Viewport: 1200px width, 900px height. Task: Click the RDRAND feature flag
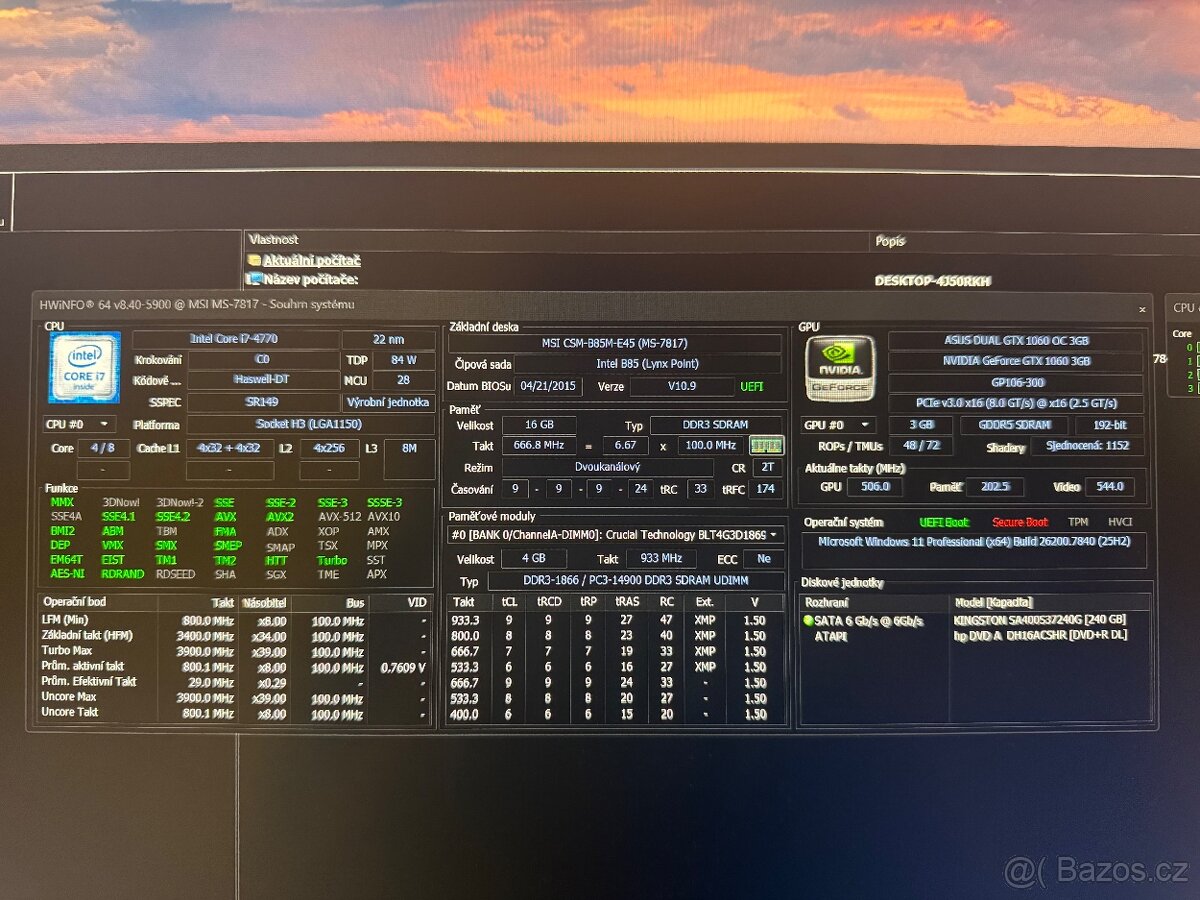click(122, 574)
